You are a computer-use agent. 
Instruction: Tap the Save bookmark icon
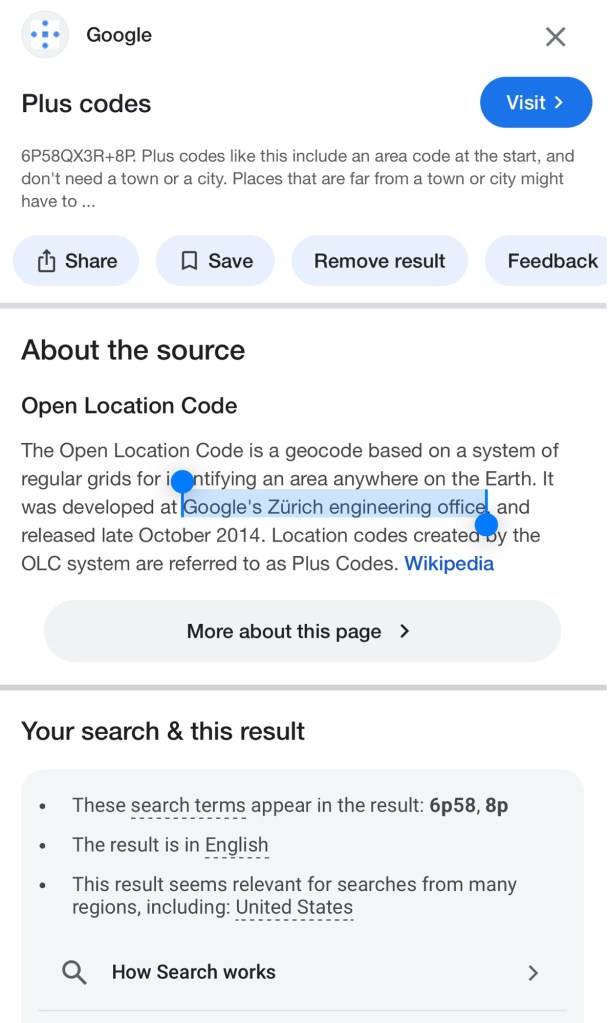189,261
